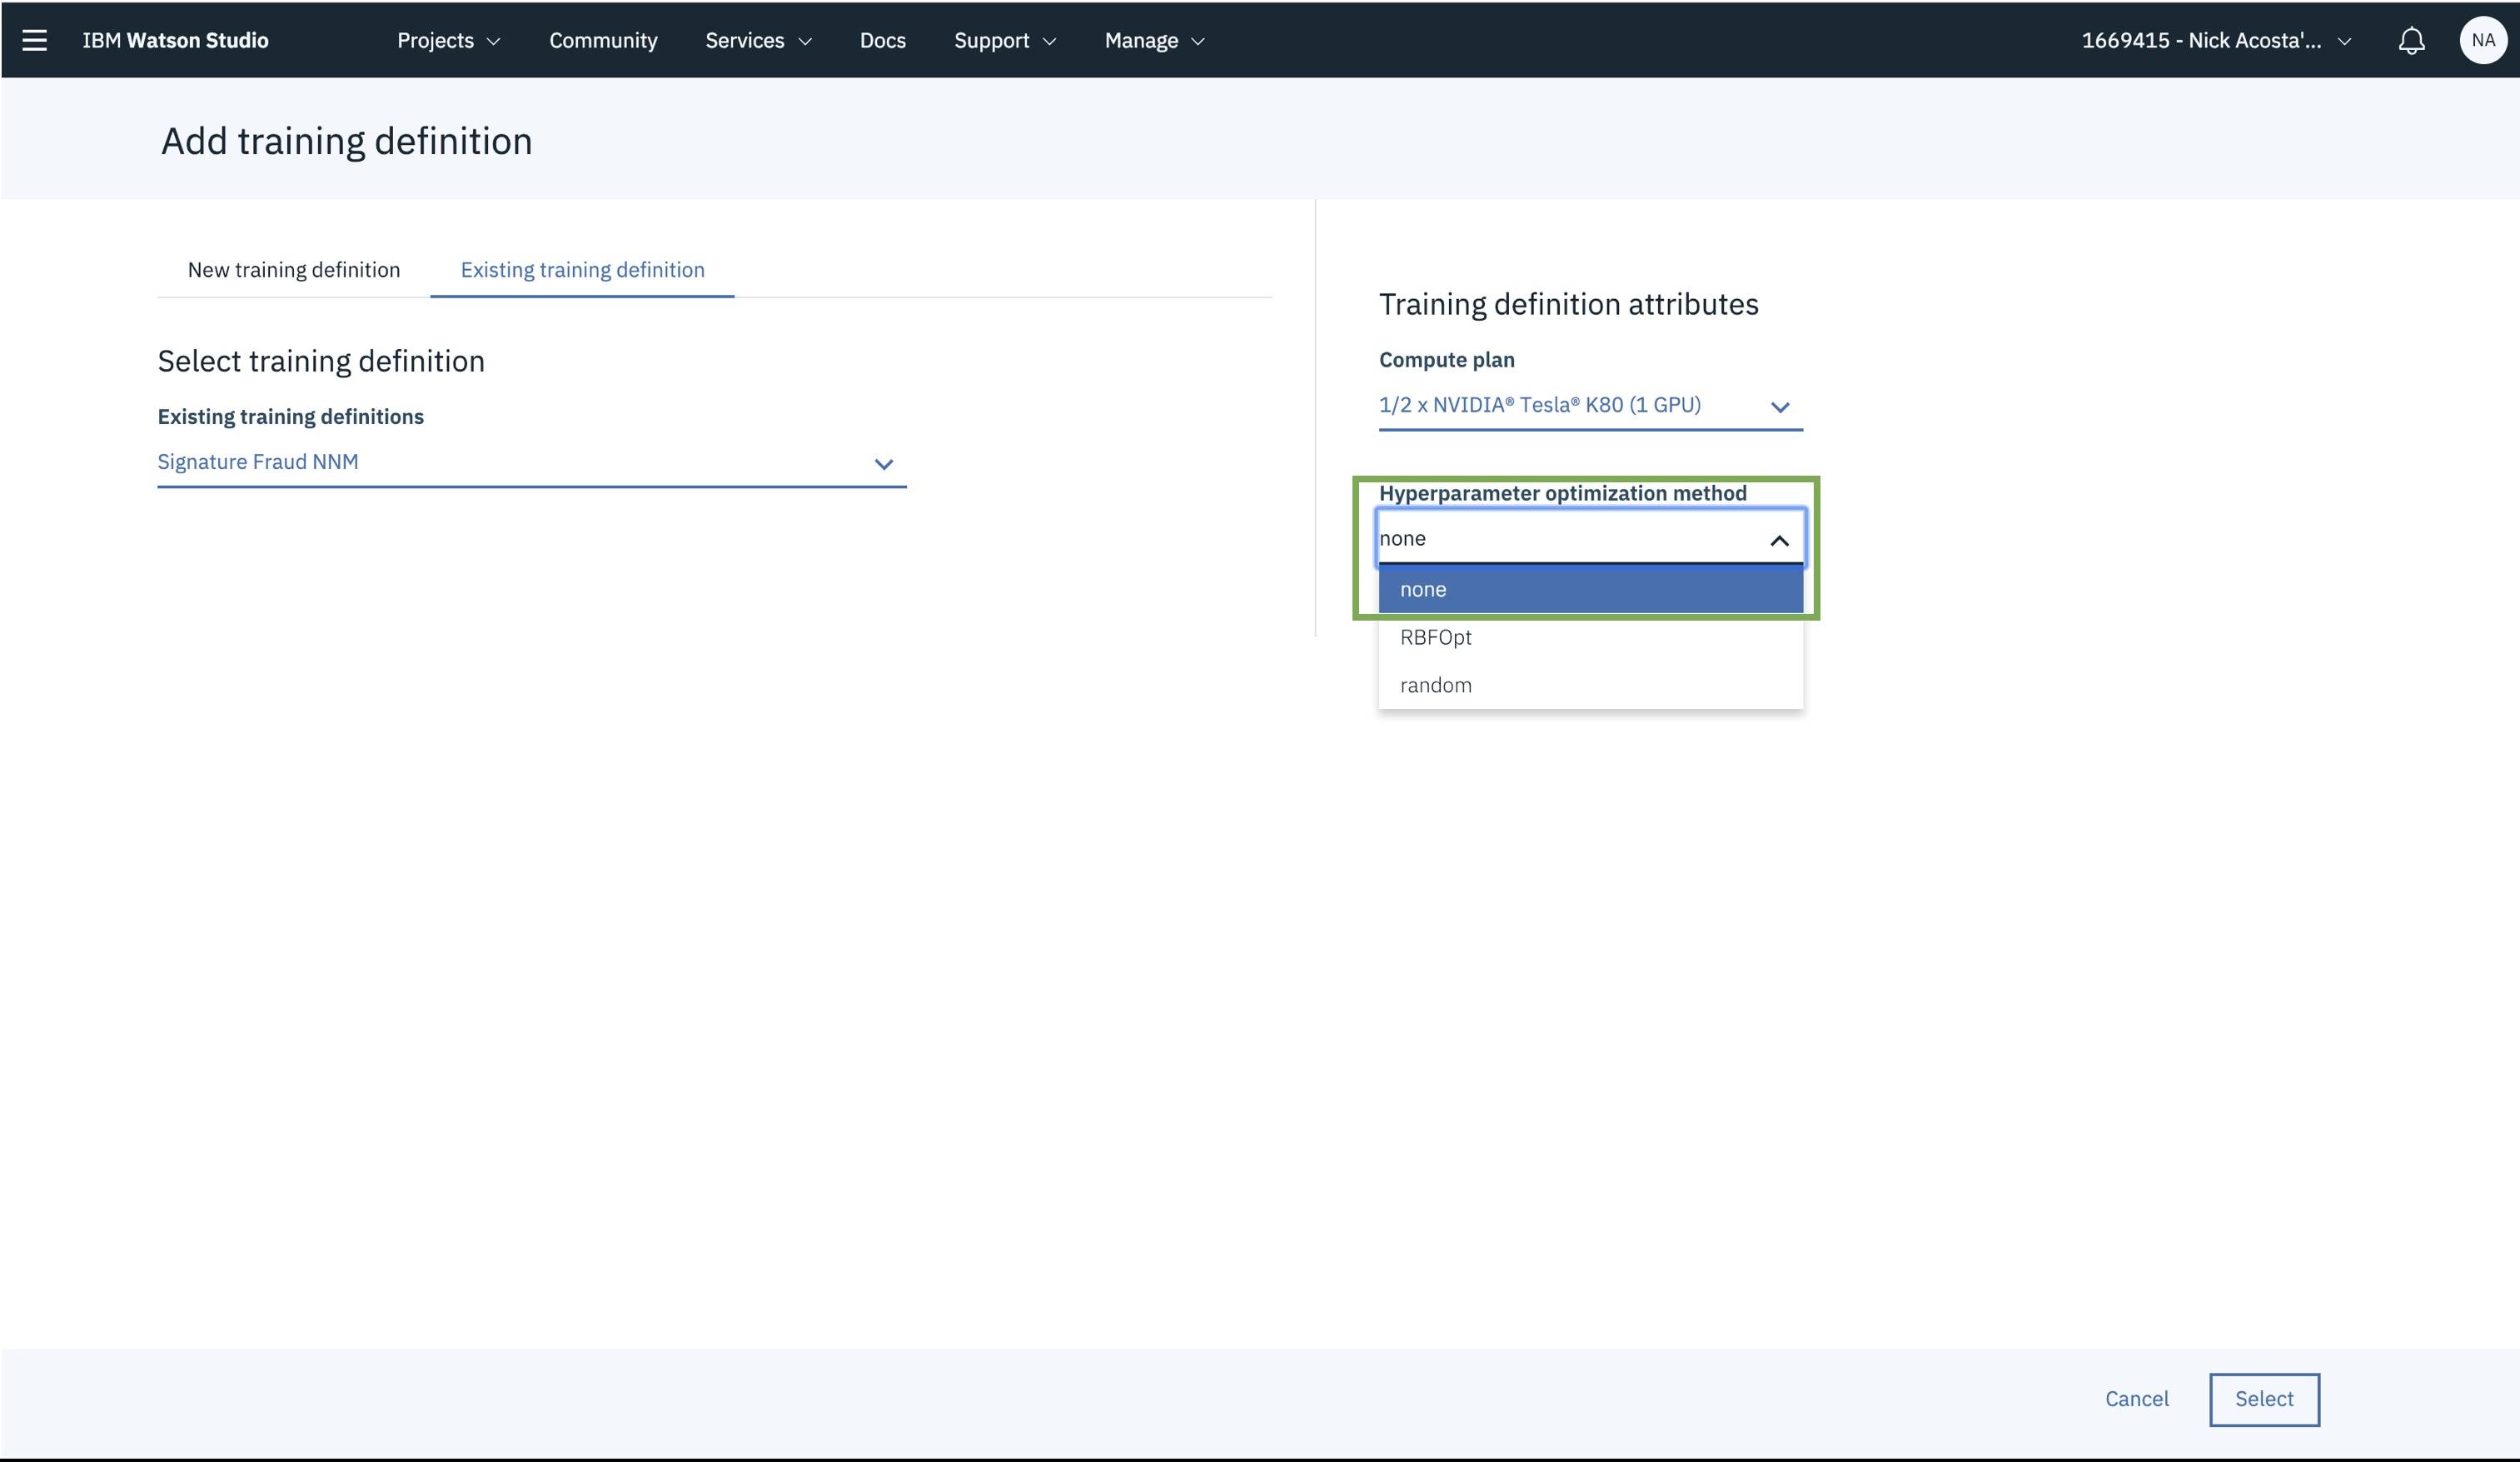Open the Community page

[603, 40]
